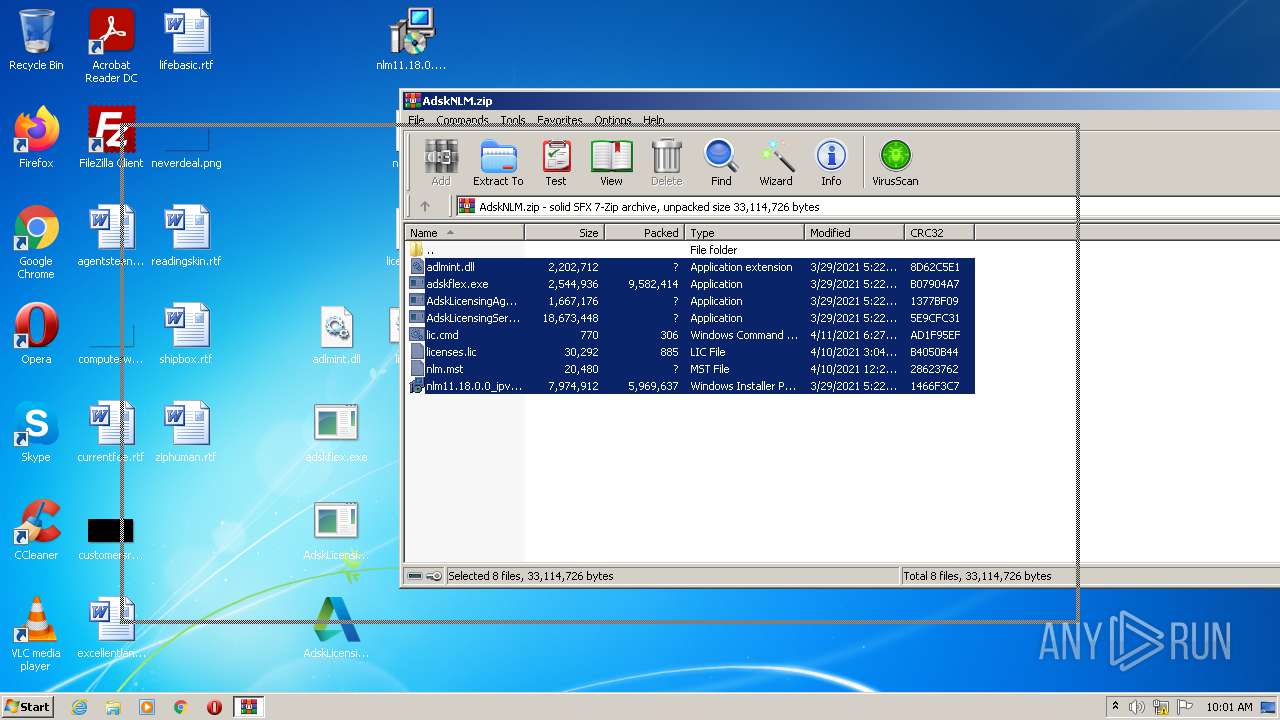Select nlm11.18.0.0_ipv... installer row

(690, 386)
